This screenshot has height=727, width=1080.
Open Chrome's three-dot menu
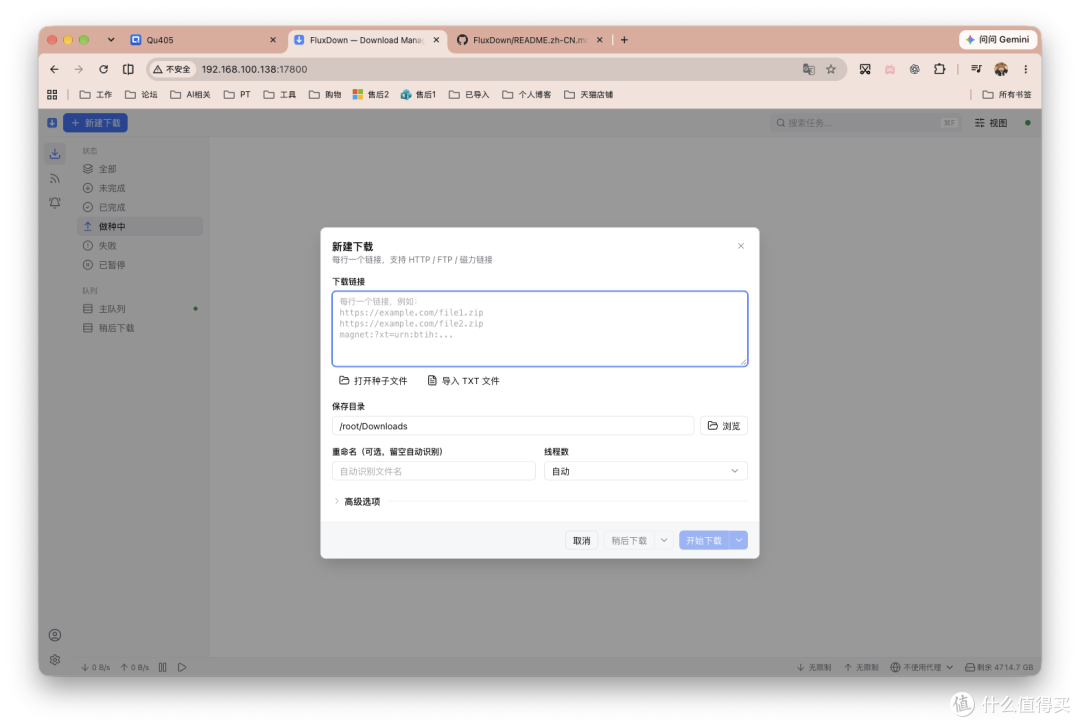click(x=1026, y=69)
